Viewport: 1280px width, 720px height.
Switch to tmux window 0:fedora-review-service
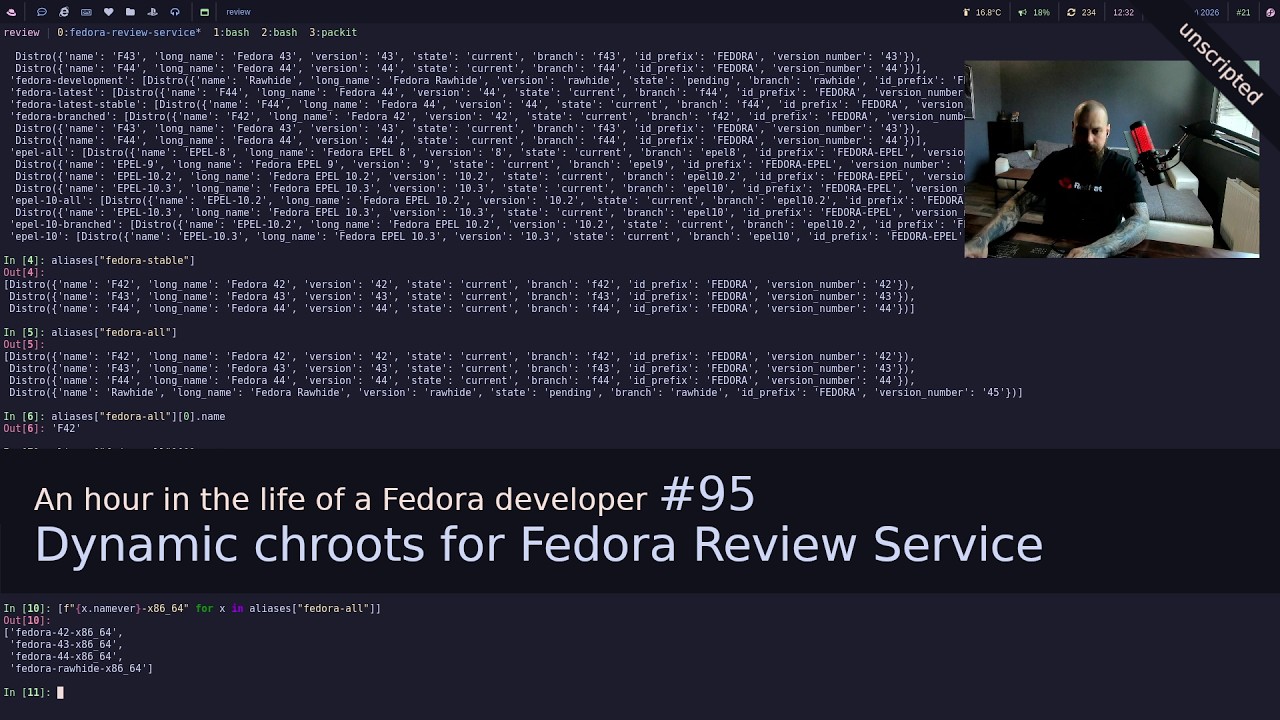pyautogui.click(x=129, y=32)
